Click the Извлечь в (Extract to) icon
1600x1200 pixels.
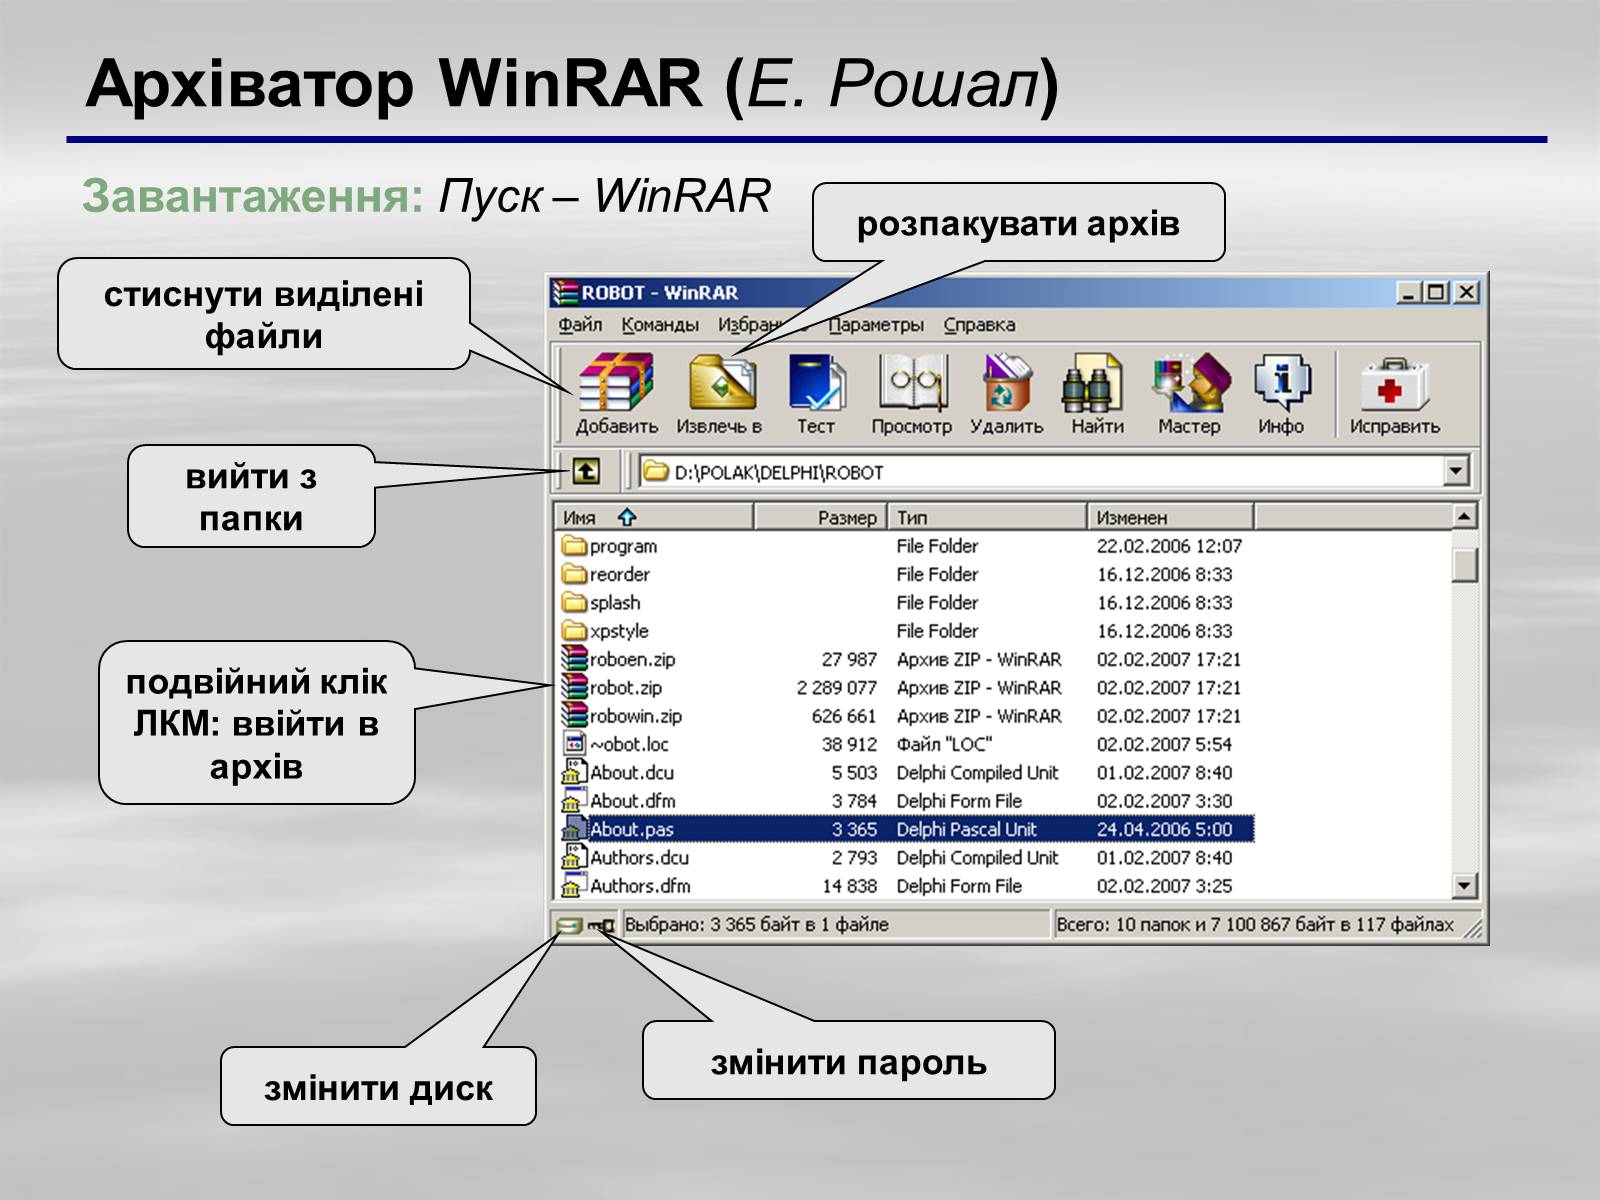pyautogui.click(x=721, y=382)
